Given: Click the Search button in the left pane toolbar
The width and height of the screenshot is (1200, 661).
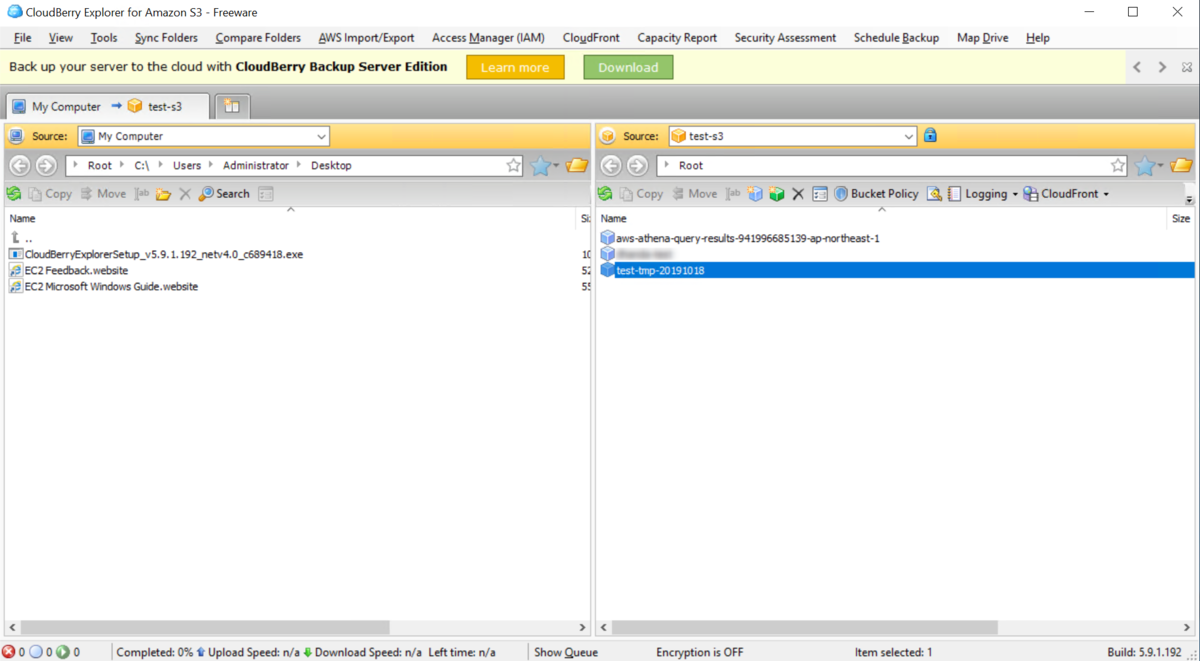Looking at the screenshot, I should 224,194.
